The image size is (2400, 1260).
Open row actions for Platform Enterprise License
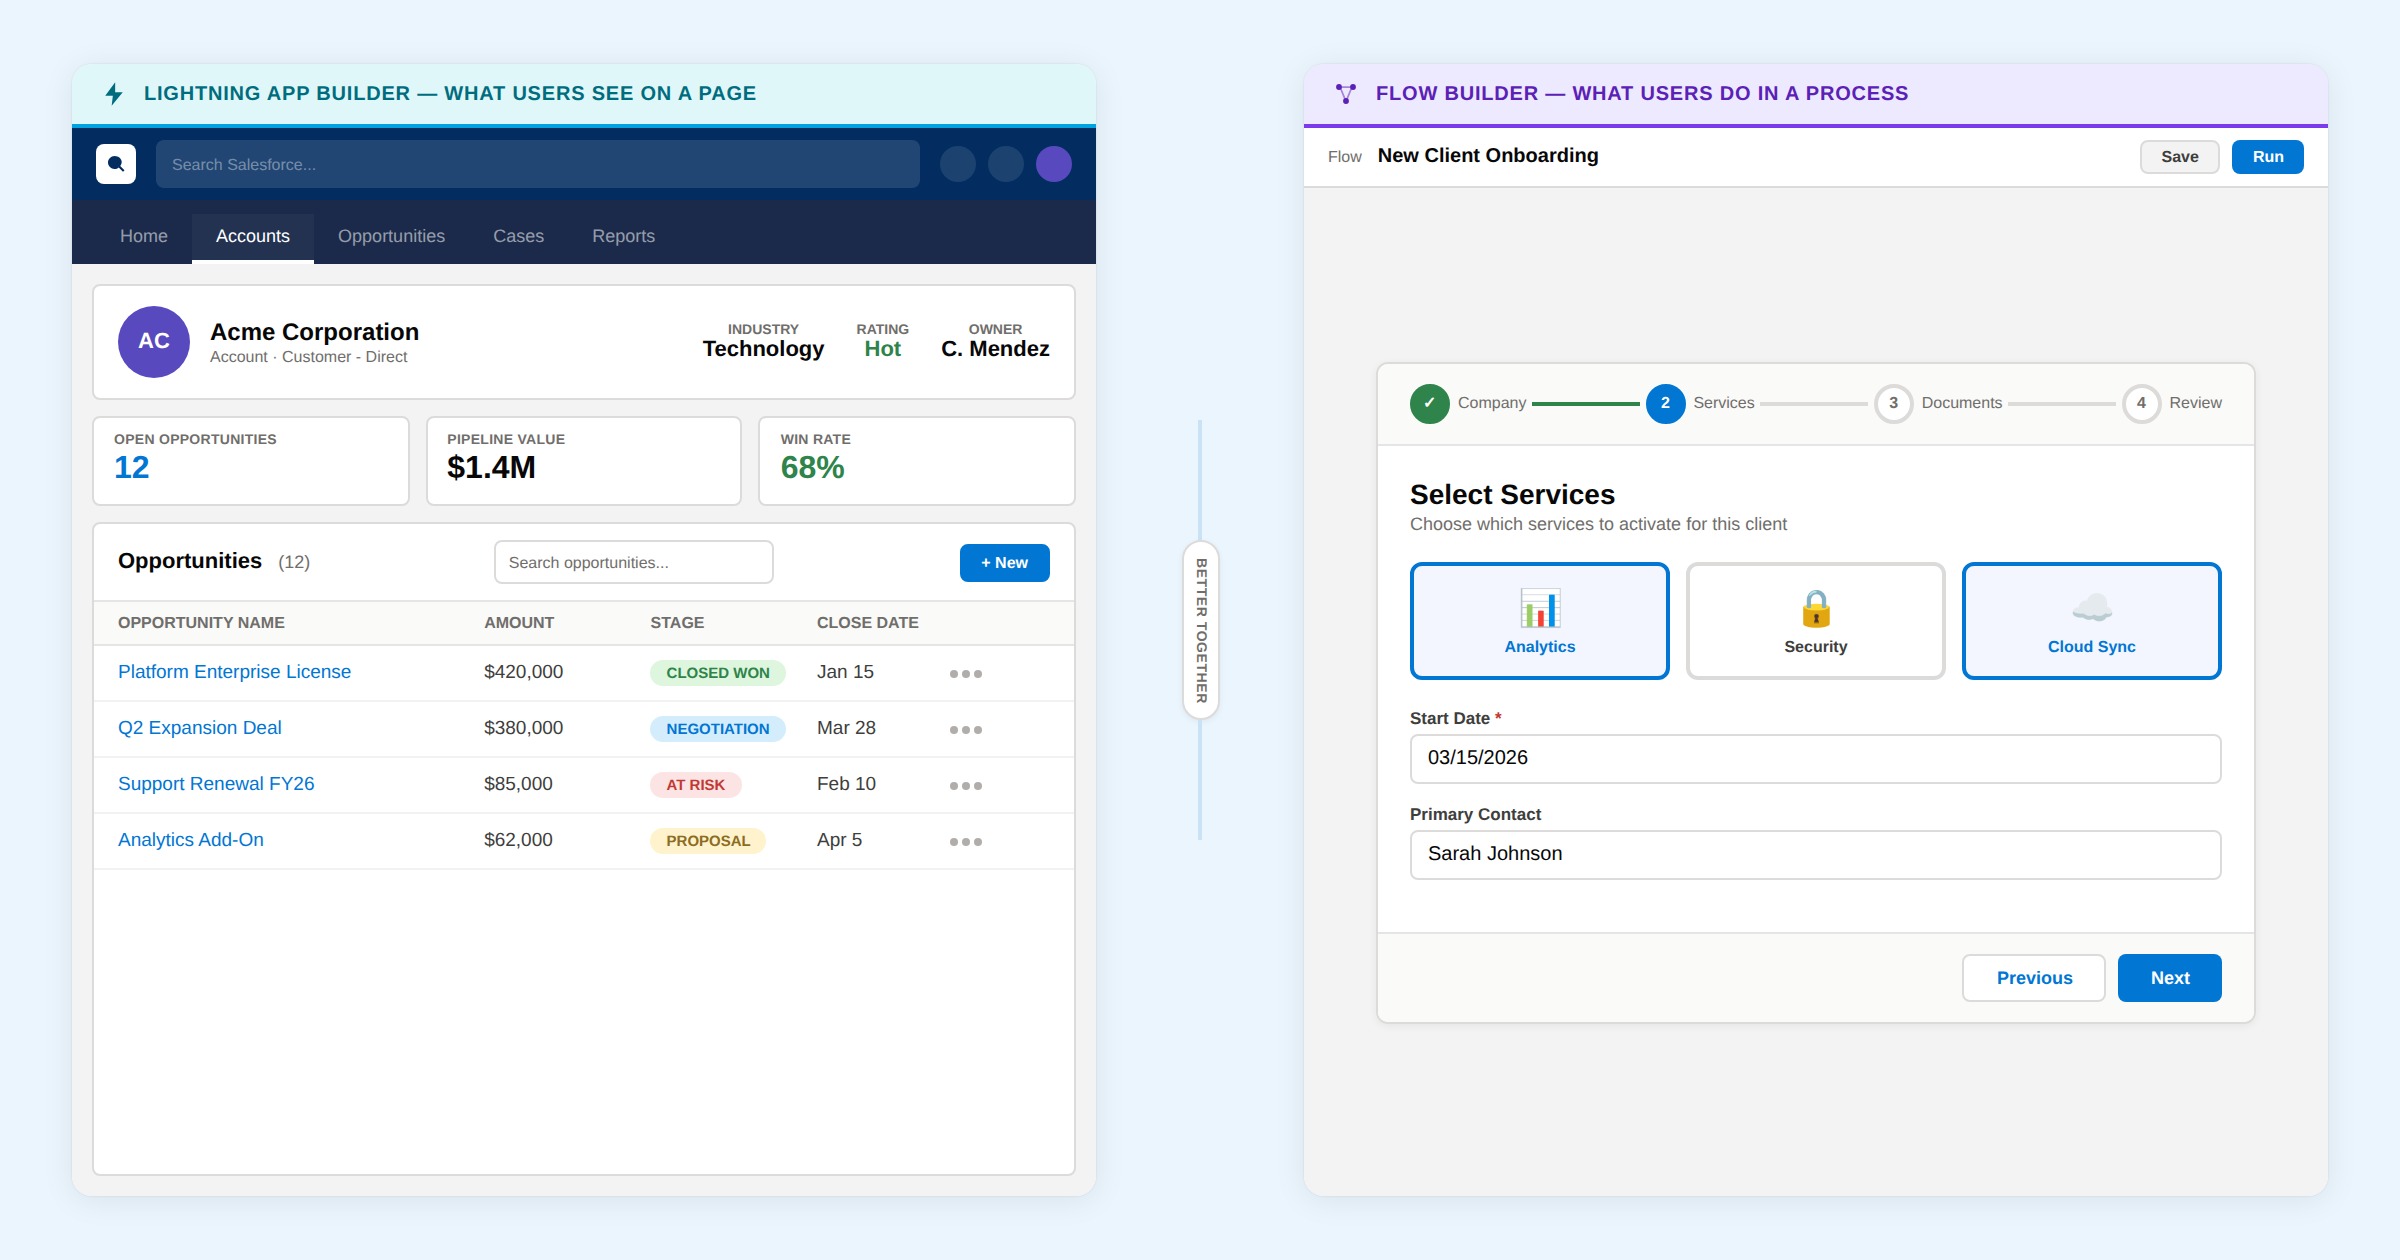click(965, 674)
